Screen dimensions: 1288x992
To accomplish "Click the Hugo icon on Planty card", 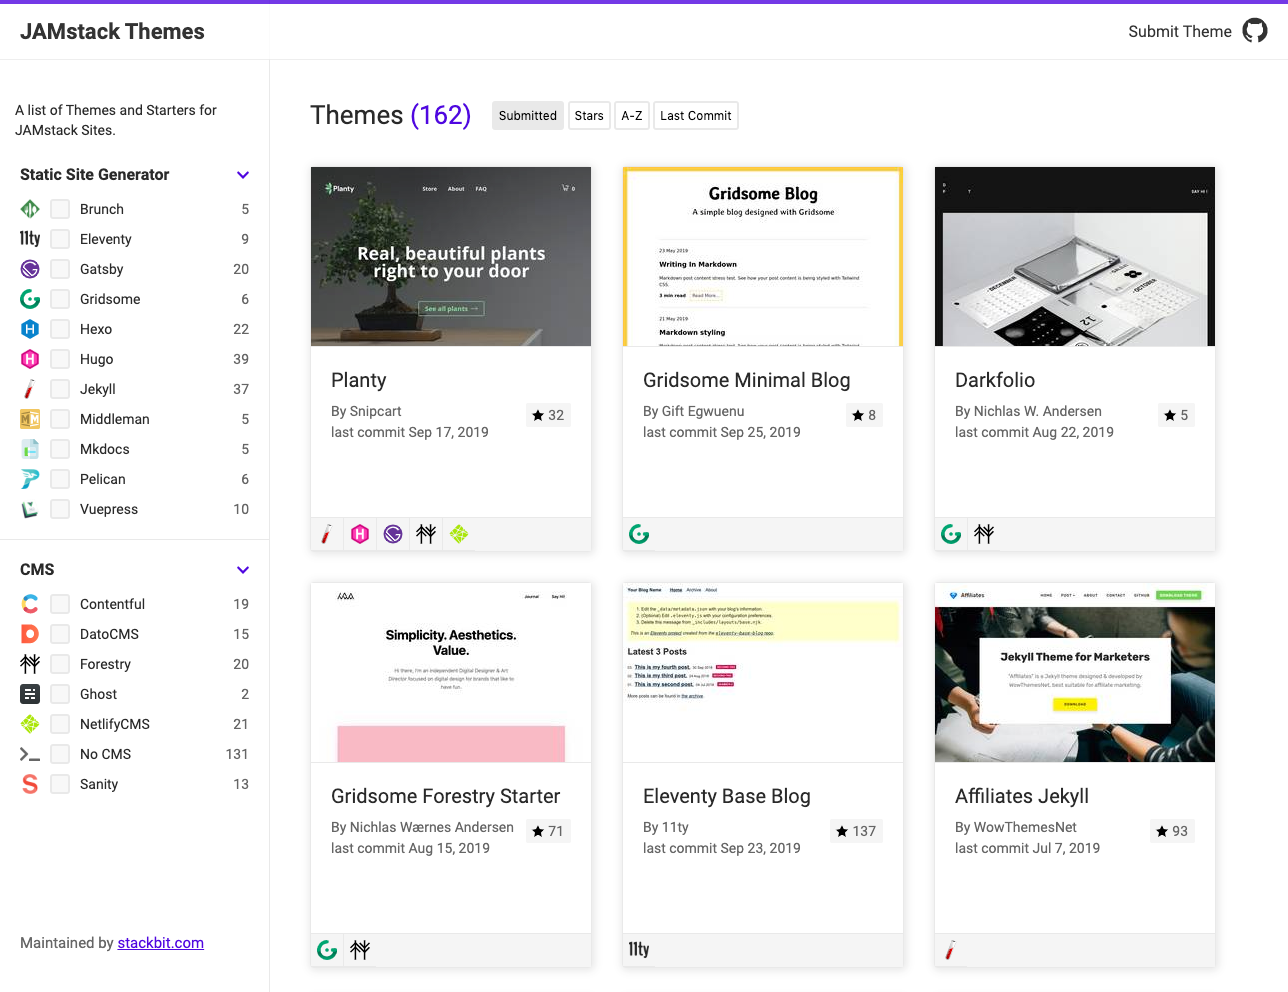I will click(360, 534).
